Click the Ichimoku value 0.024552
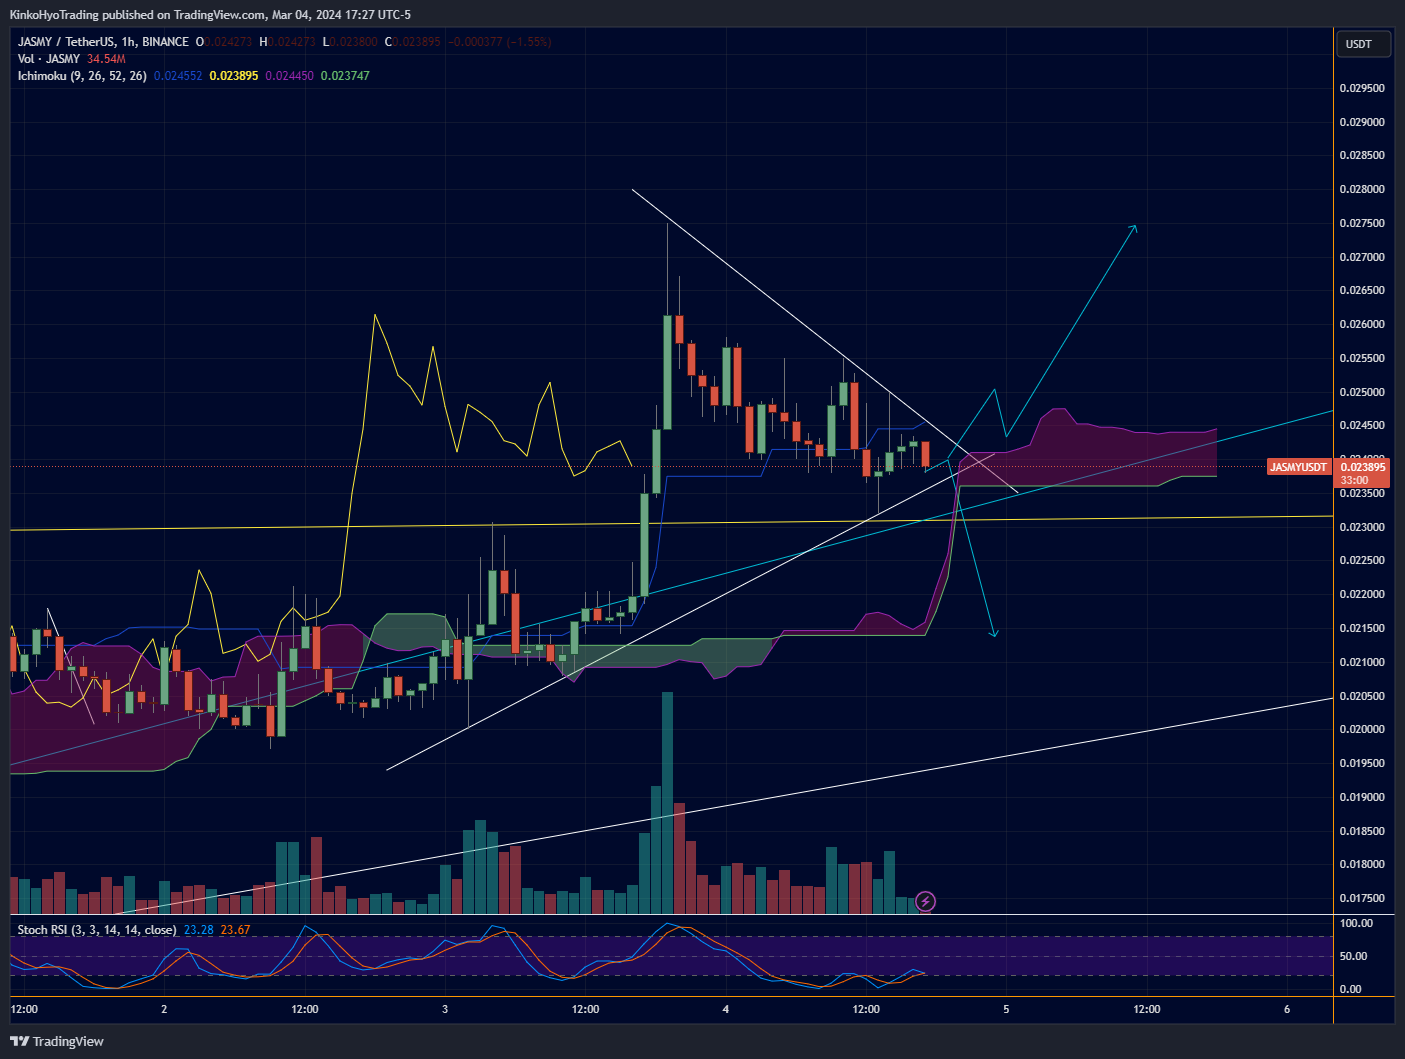Viewport: 1405px width, 1059px height. click(178, 76)
